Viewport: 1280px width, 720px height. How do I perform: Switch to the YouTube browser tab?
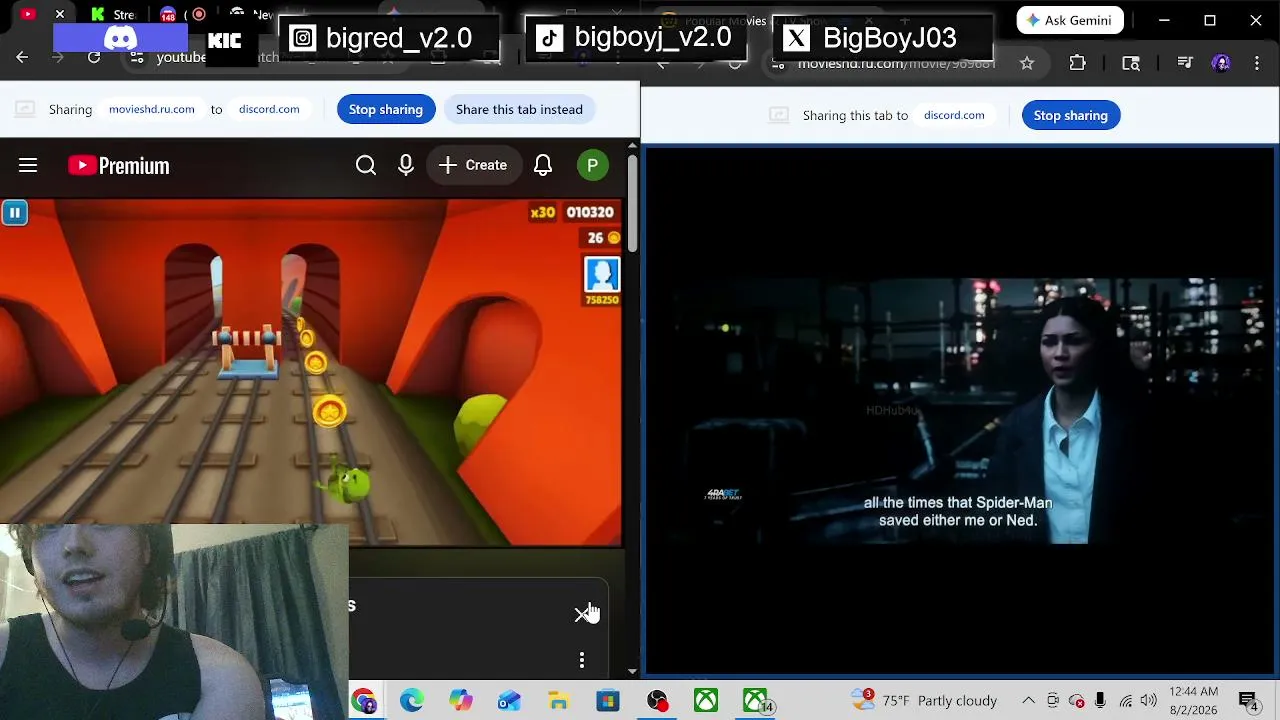(x=27, y=14)
